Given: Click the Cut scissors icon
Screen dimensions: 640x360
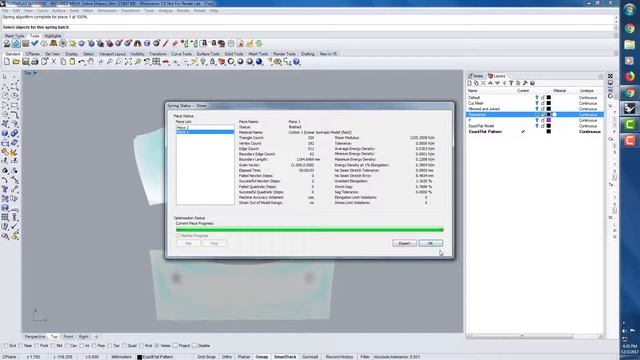Looking at the screenshot, I should (x=53, y=62).
